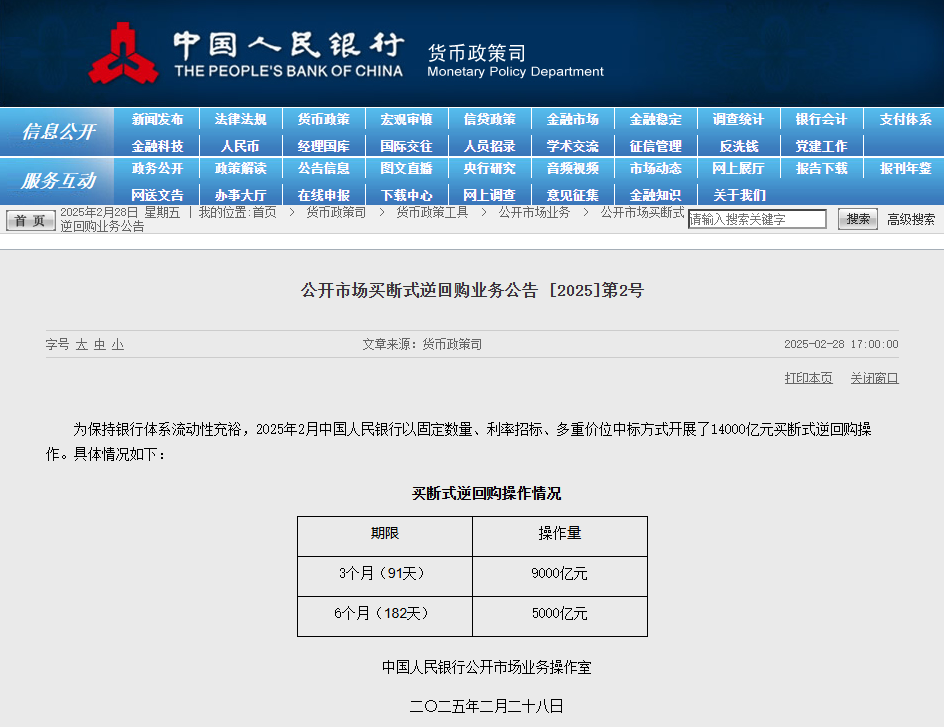Click 打印本页 to print page
Screen dimensions: 944x727
pos(809,378)
